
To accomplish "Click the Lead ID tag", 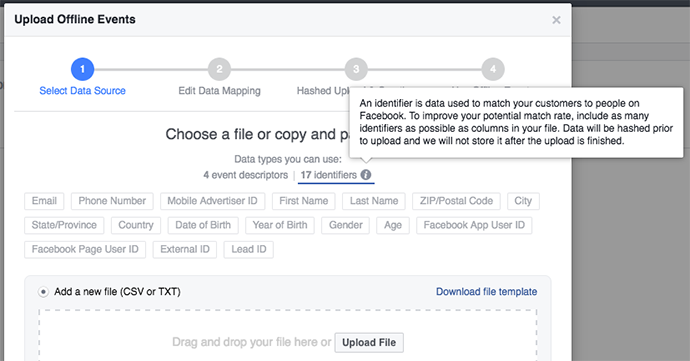I will pyautogui.click(x=249, y=249).
